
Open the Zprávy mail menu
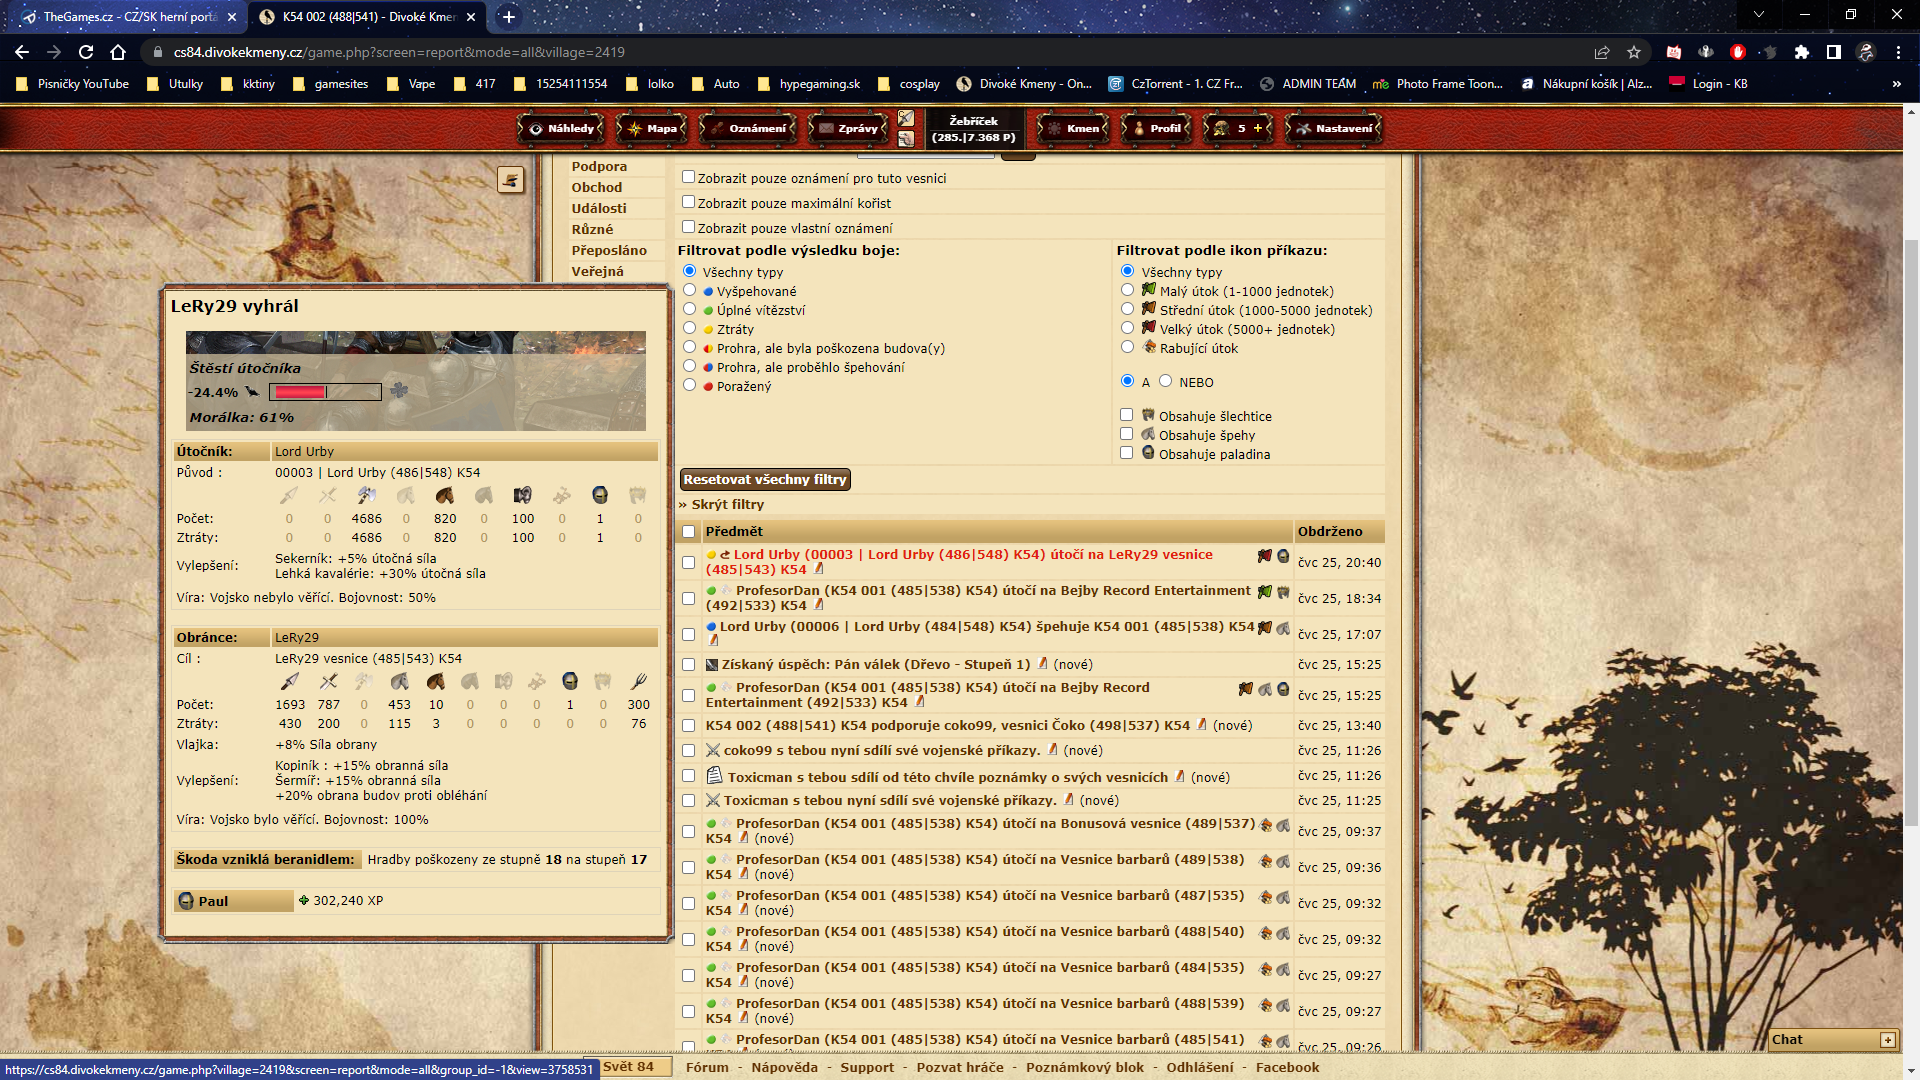[x=850, y=128]
